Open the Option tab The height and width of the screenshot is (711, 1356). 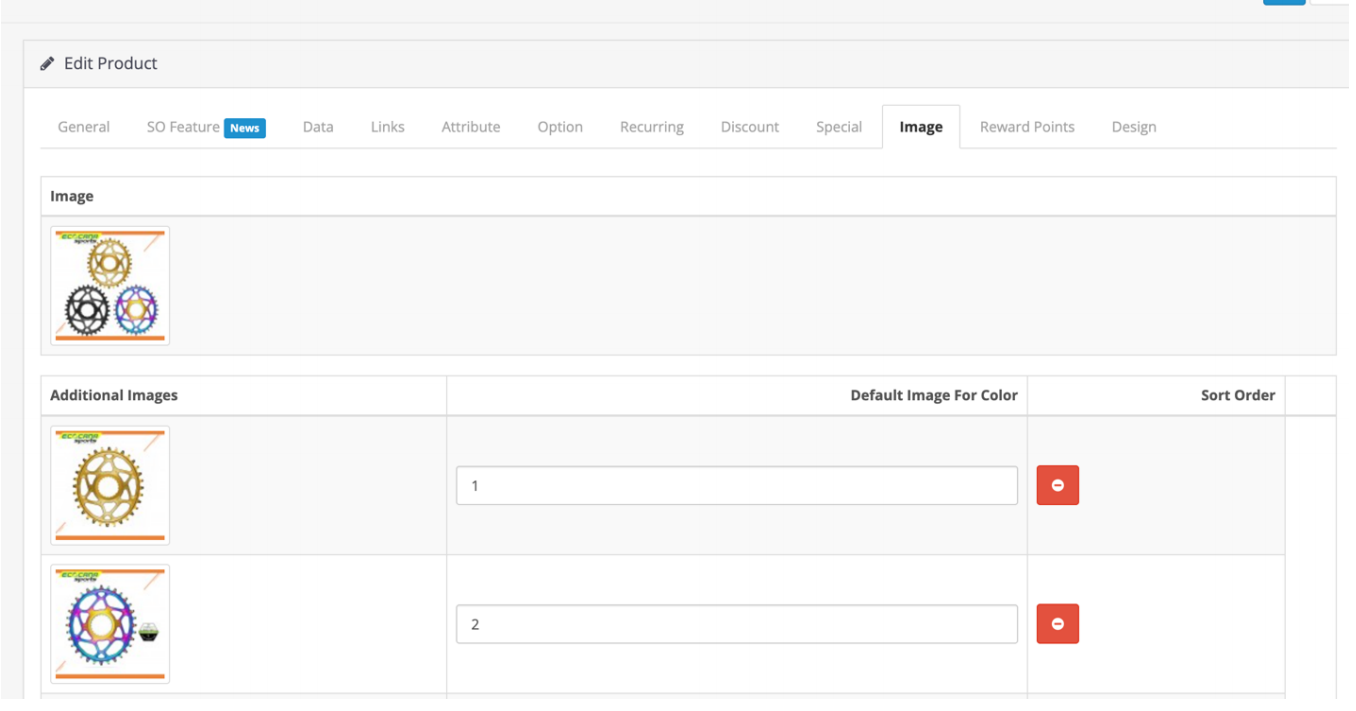[x=560, y=127]
